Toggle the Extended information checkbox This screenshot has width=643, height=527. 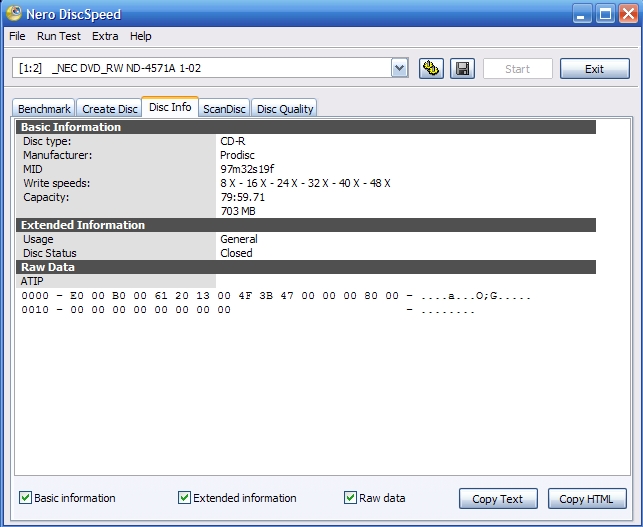tap(184, 498)
